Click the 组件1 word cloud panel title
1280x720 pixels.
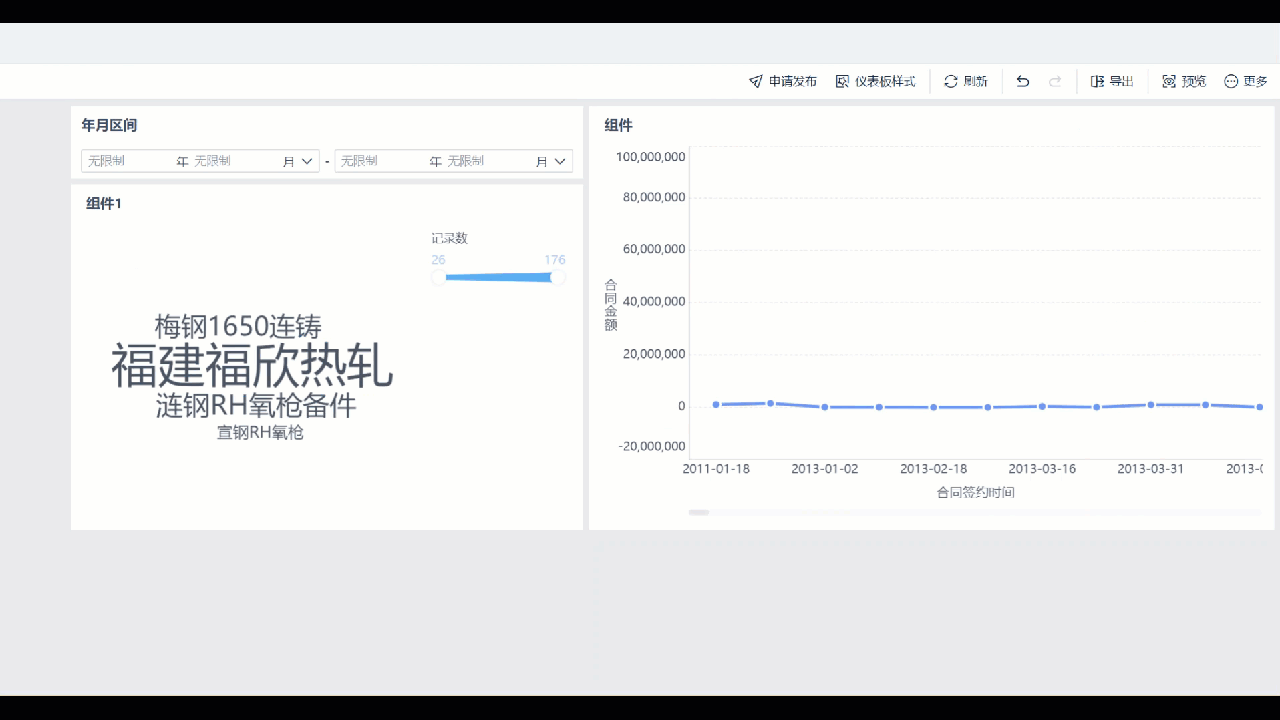tap(104, 203)
